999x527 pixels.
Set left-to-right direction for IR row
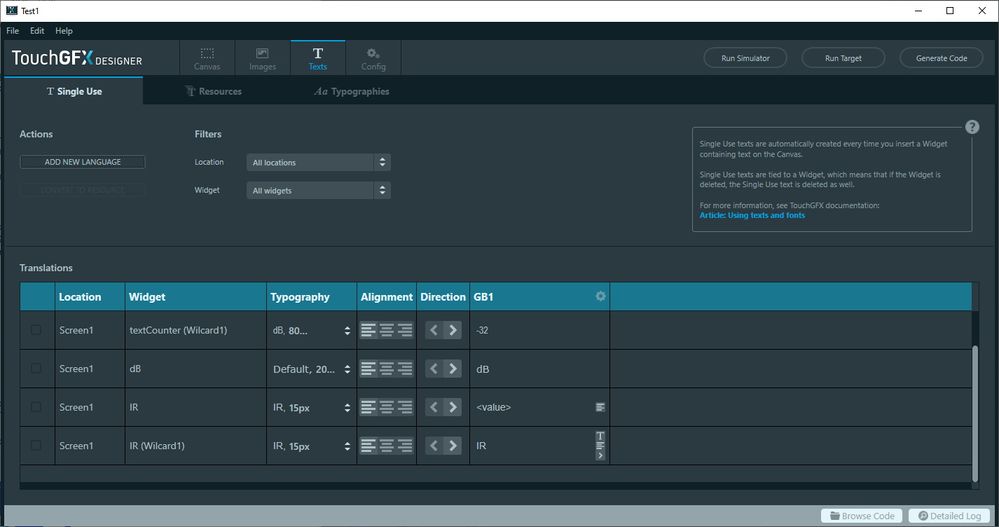click(452, 407)
